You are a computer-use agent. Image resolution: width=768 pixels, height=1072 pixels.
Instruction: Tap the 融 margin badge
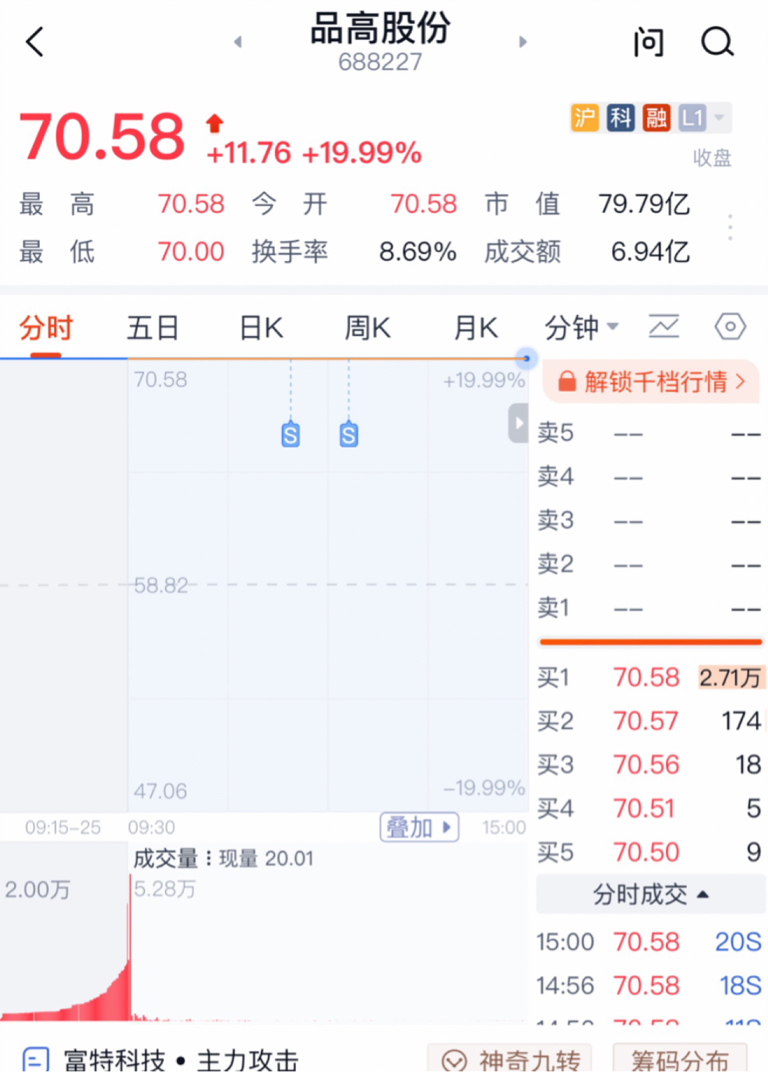(x=656, y=118)
